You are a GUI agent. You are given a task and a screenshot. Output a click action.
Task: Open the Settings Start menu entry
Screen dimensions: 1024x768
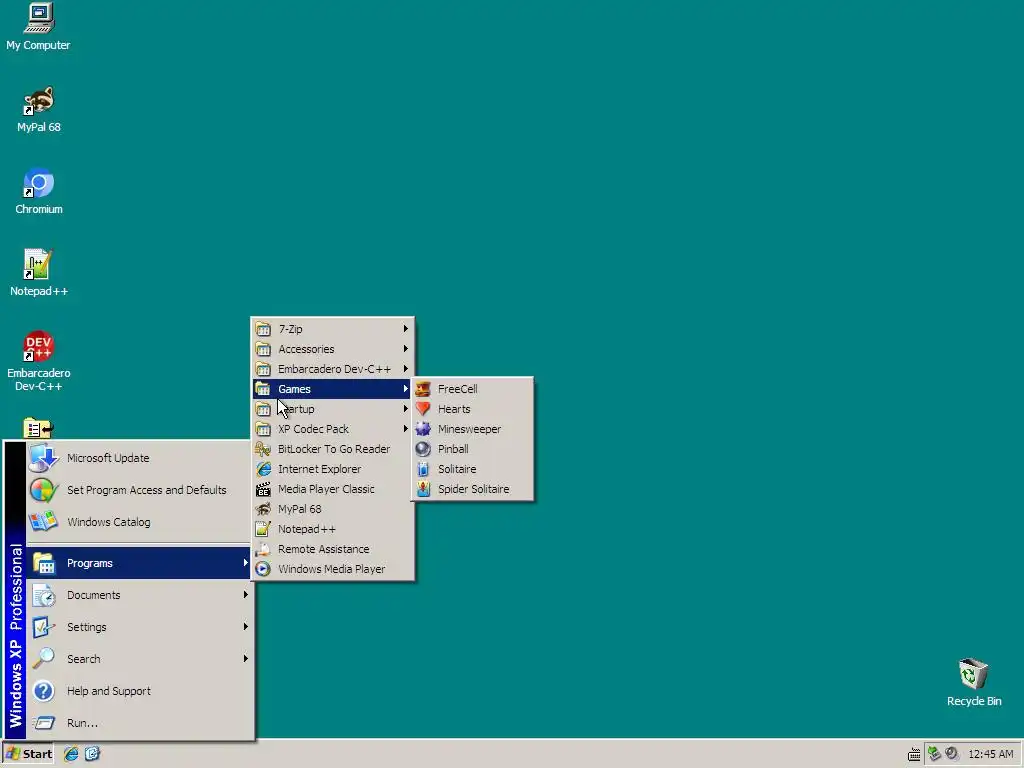pyautogui.click(x=138, y=627)
